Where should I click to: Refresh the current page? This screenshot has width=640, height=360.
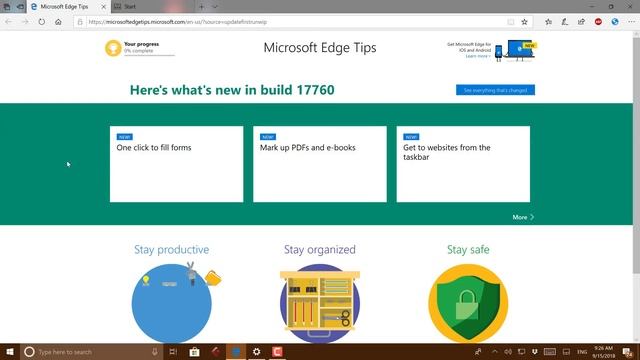tap(42, 22)
